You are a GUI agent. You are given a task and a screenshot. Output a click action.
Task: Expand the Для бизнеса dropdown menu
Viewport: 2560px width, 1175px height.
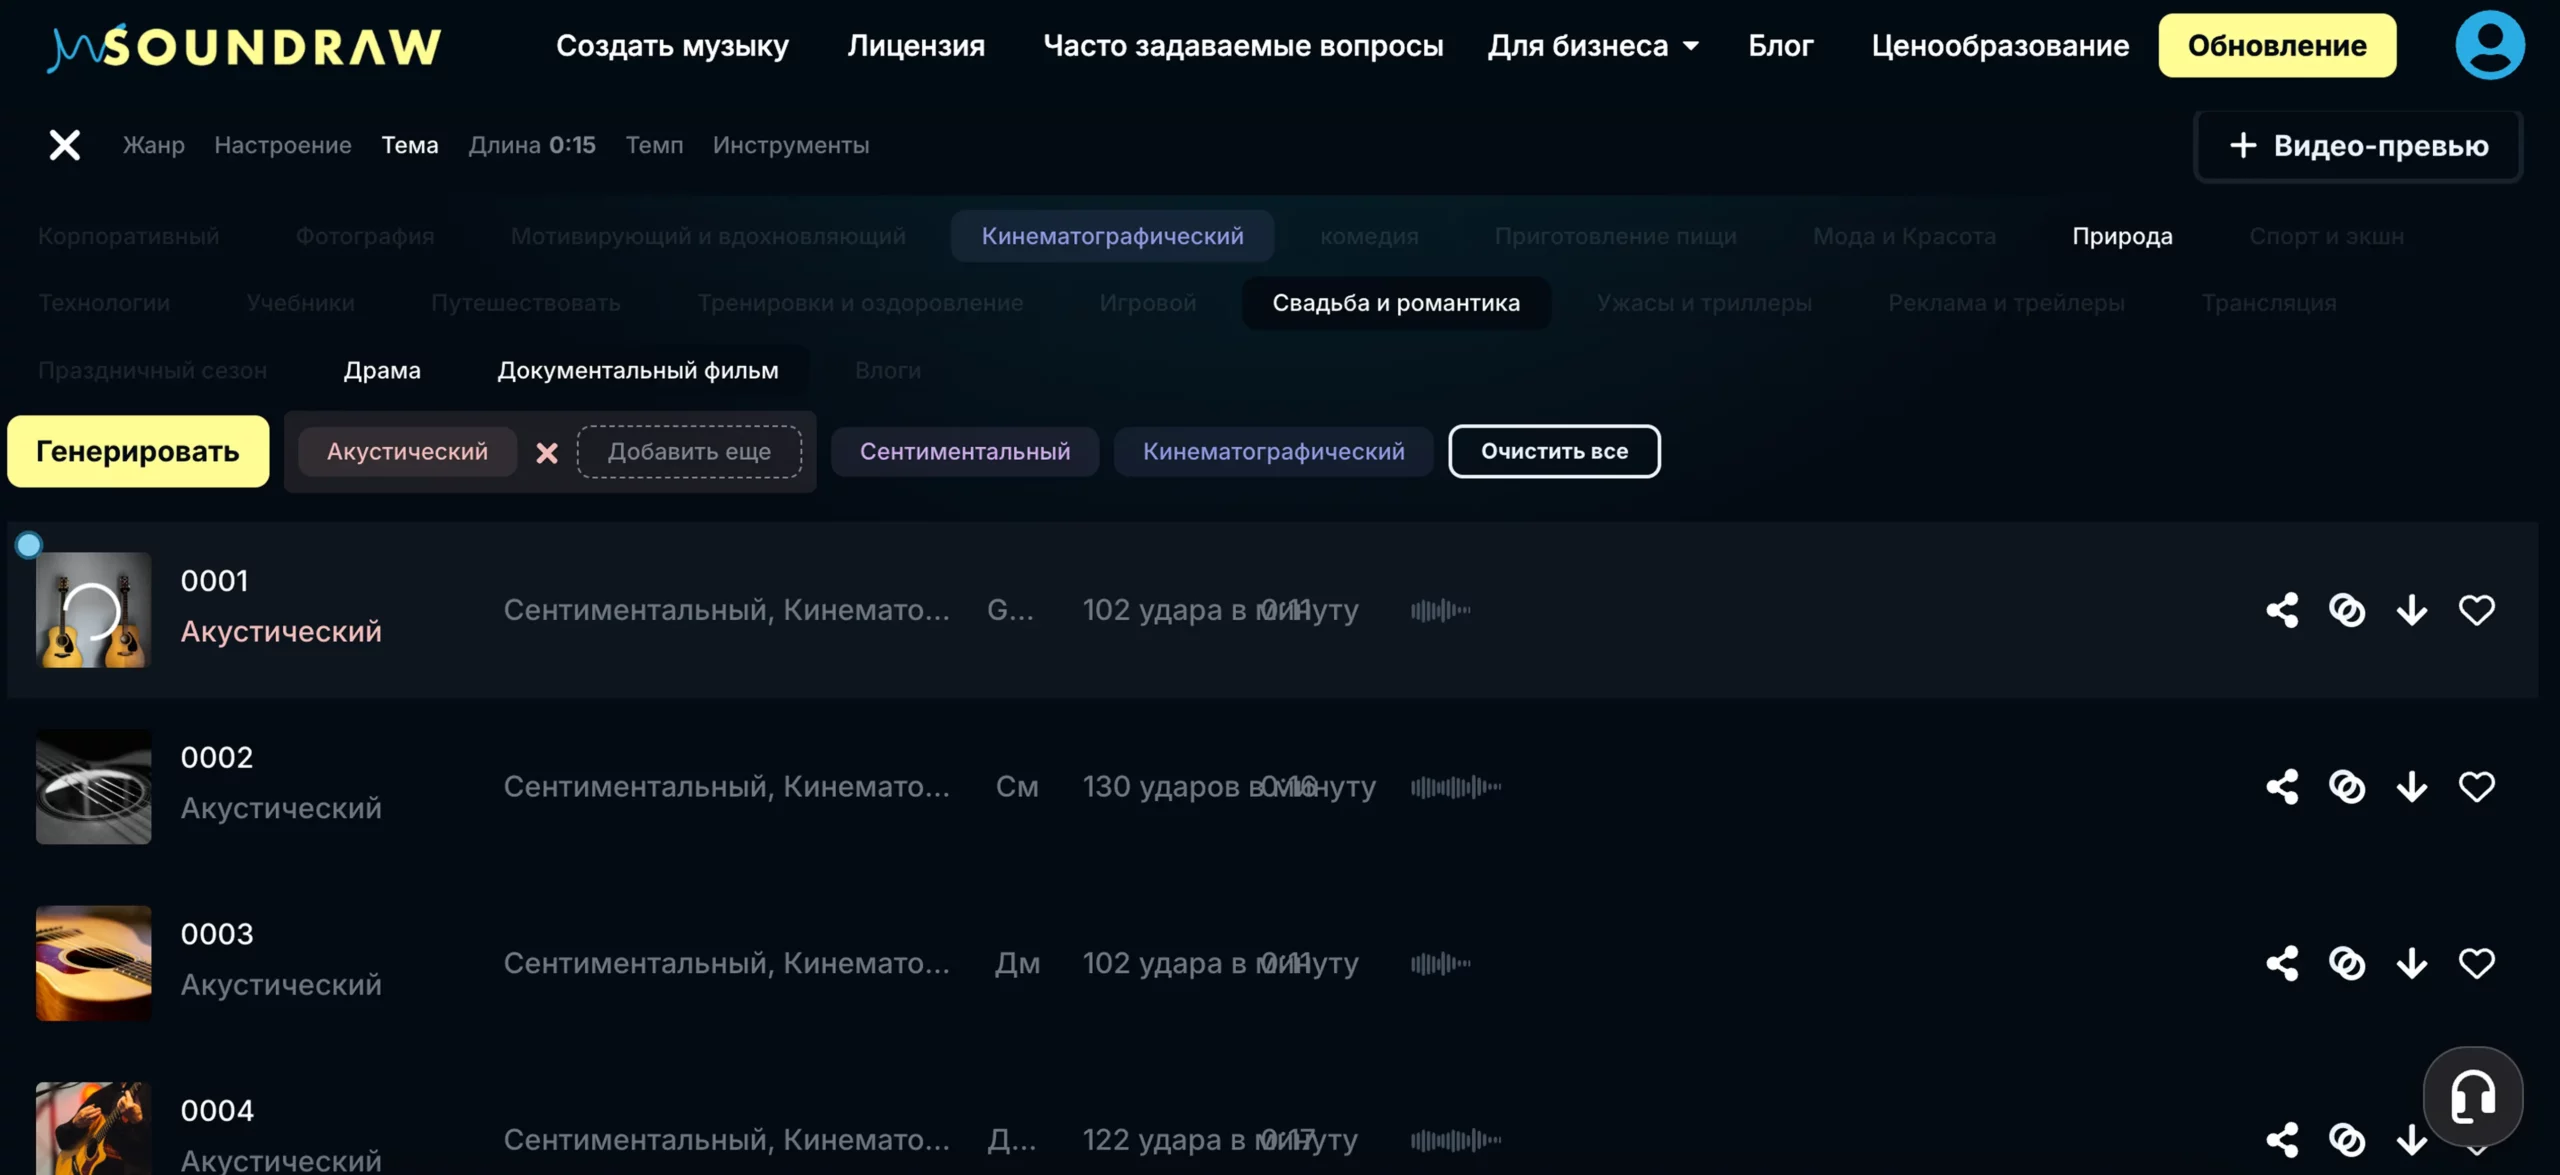[x=1593, y=46]
